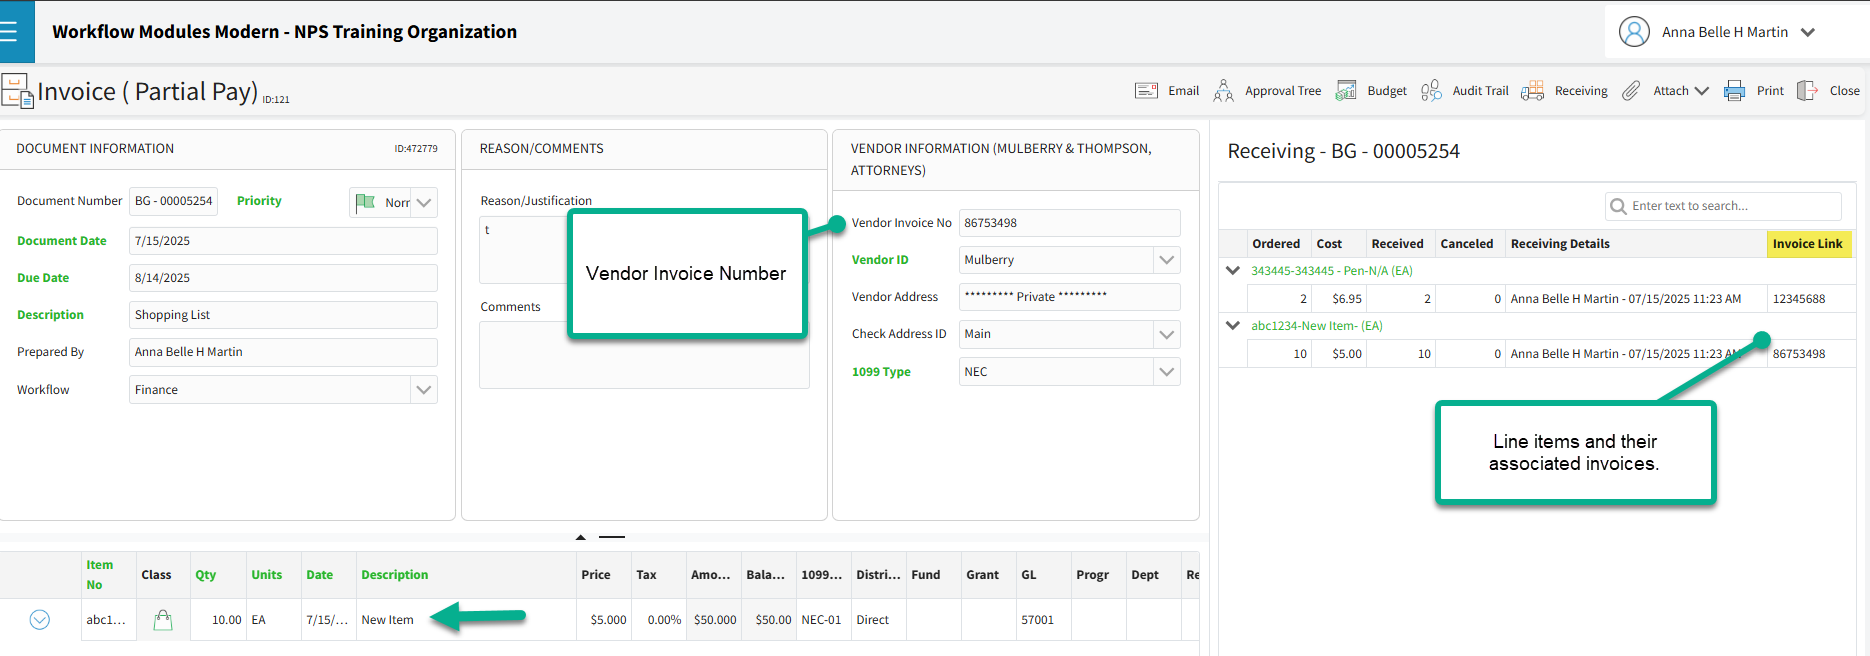1870x656 pixels.
Task: Expand the Workflow Finance dropdown
Action: [x=424, y=390]
